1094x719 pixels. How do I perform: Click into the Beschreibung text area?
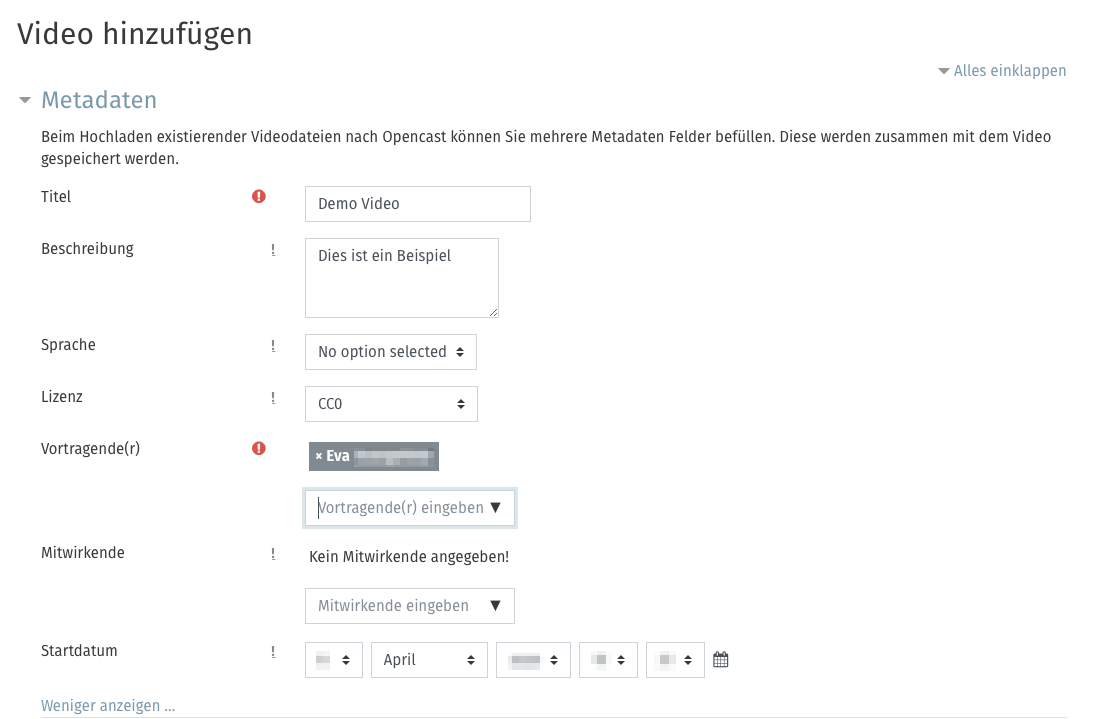coord(401,277)
